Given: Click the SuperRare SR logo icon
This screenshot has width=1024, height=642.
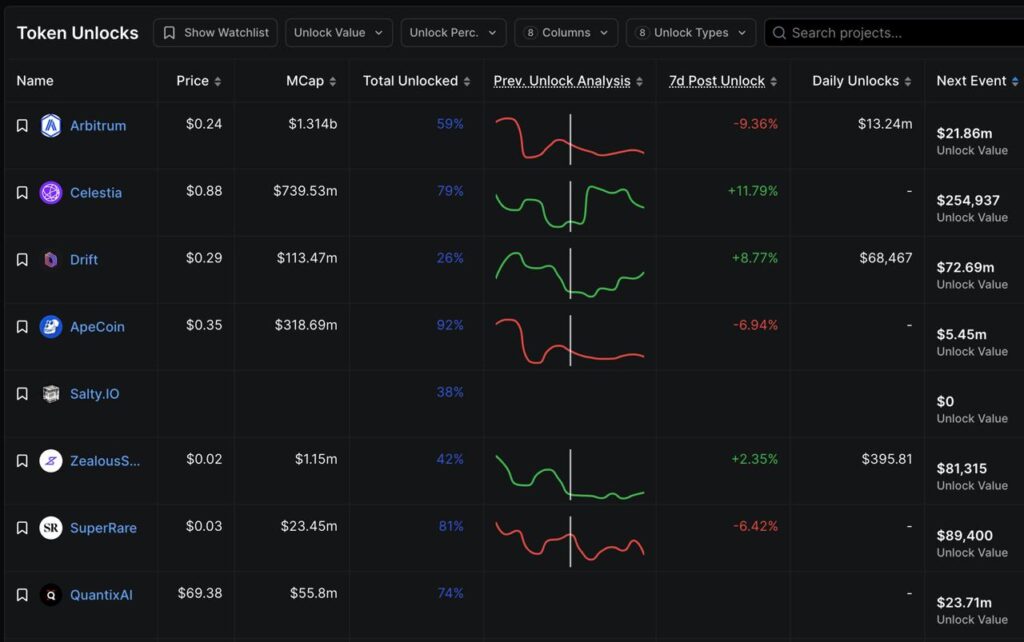Looking at the screenshot, I should (51, 528).
